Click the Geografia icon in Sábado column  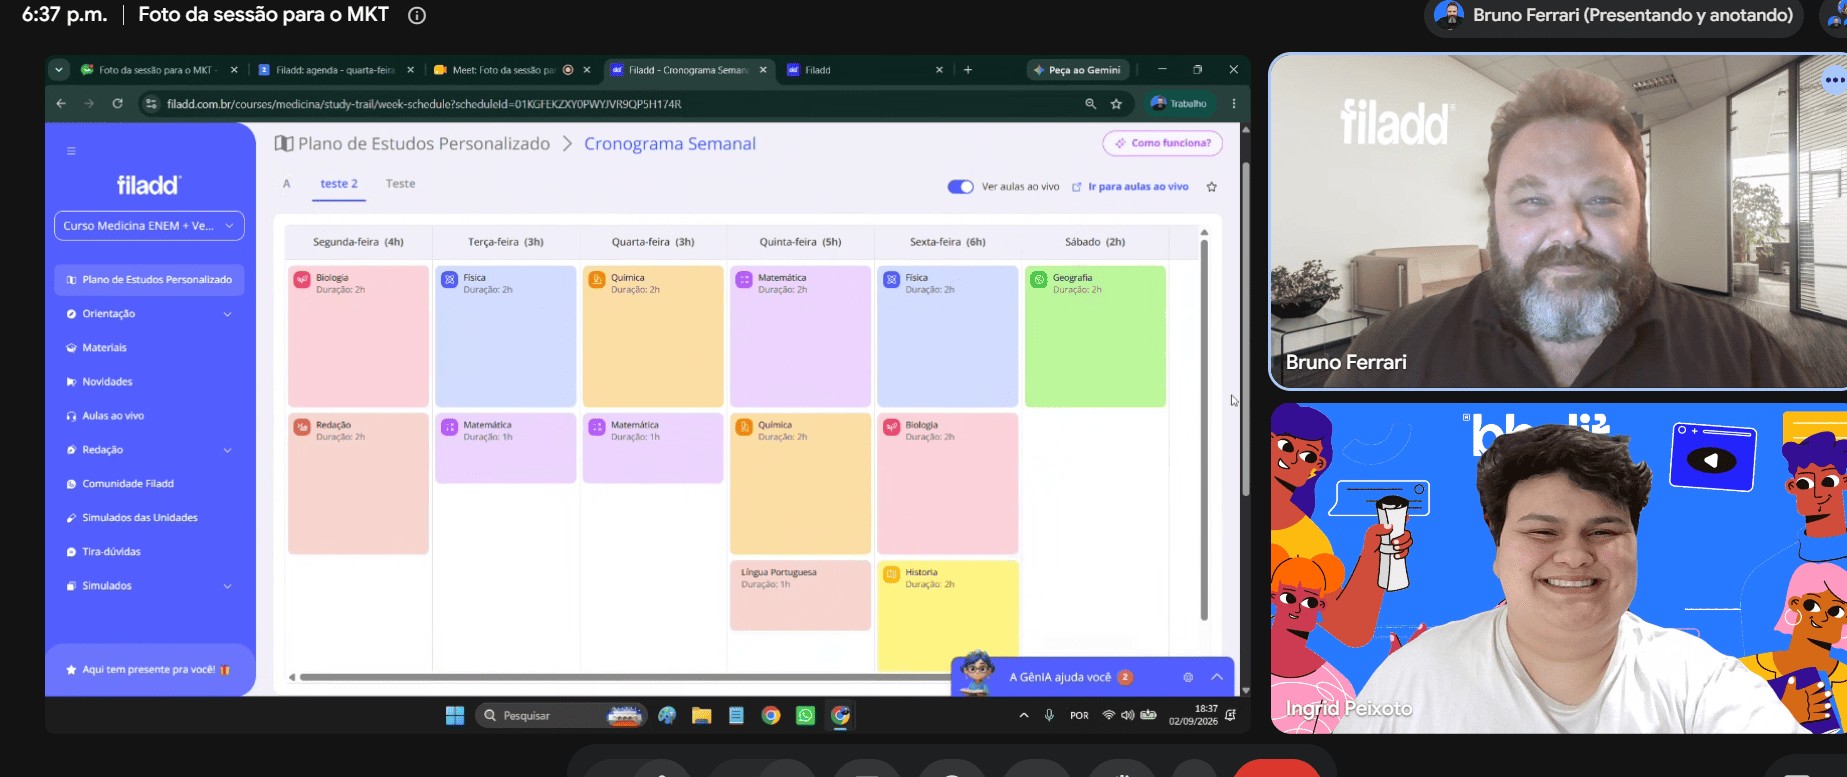(1039, 279)
